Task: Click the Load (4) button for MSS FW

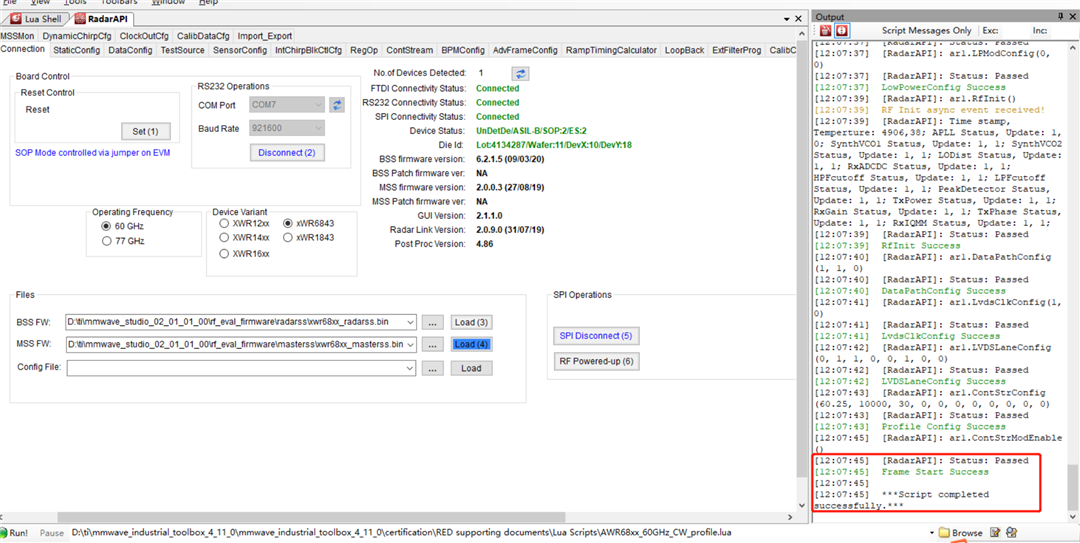Action: [x=472, y=344]
